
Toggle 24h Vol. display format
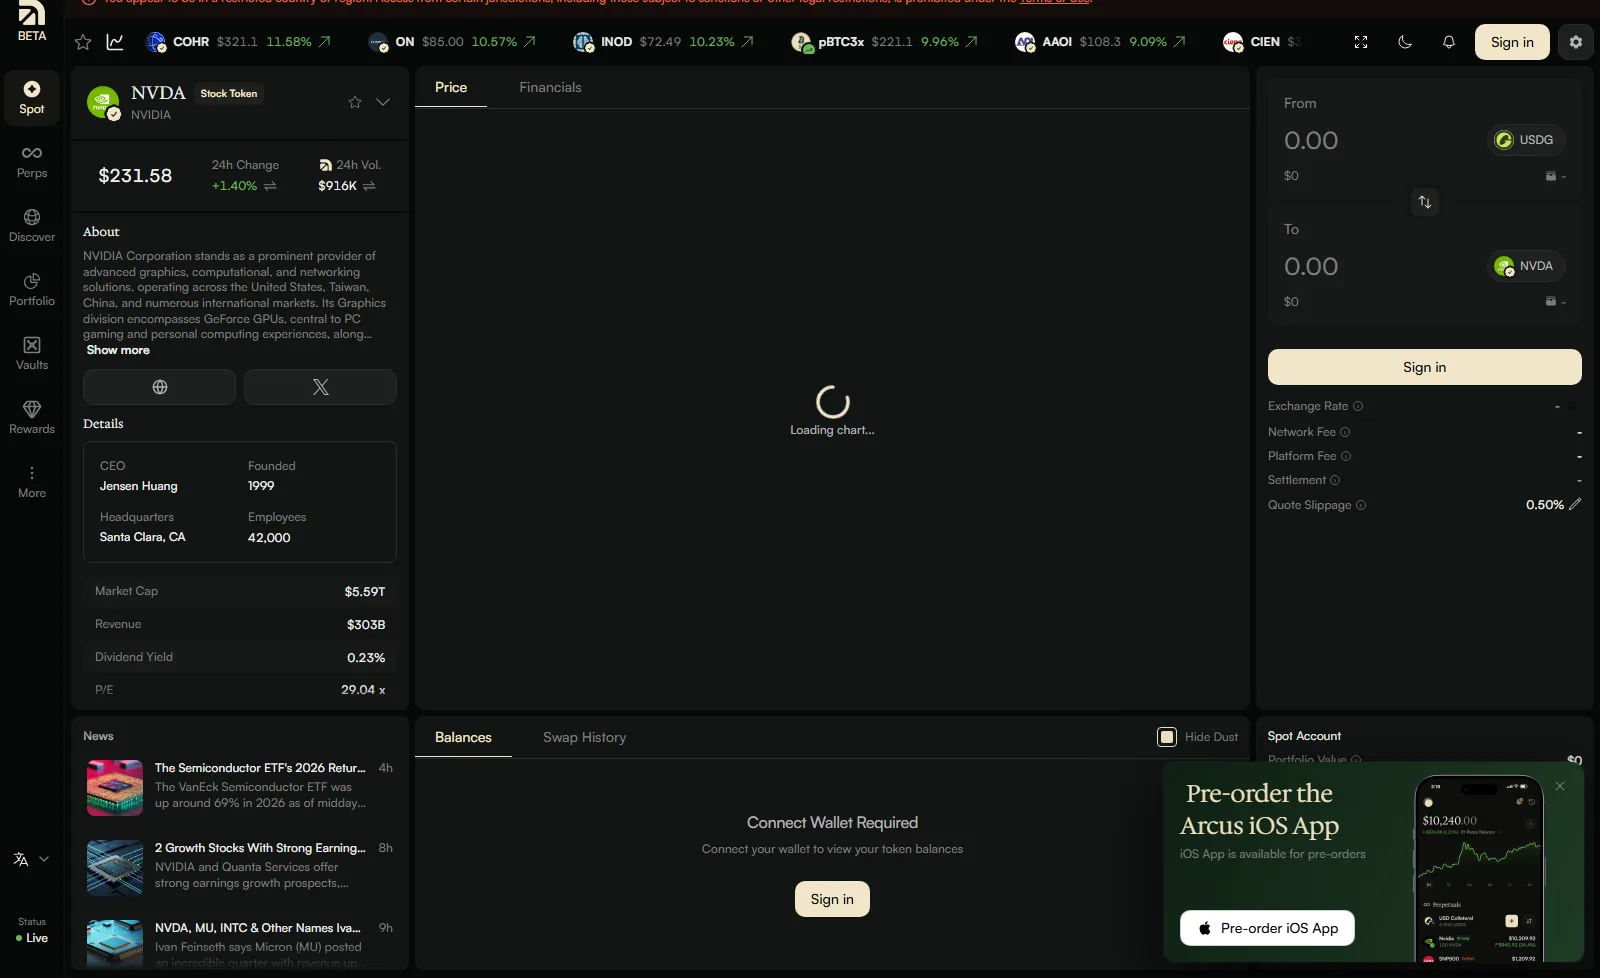369,186
